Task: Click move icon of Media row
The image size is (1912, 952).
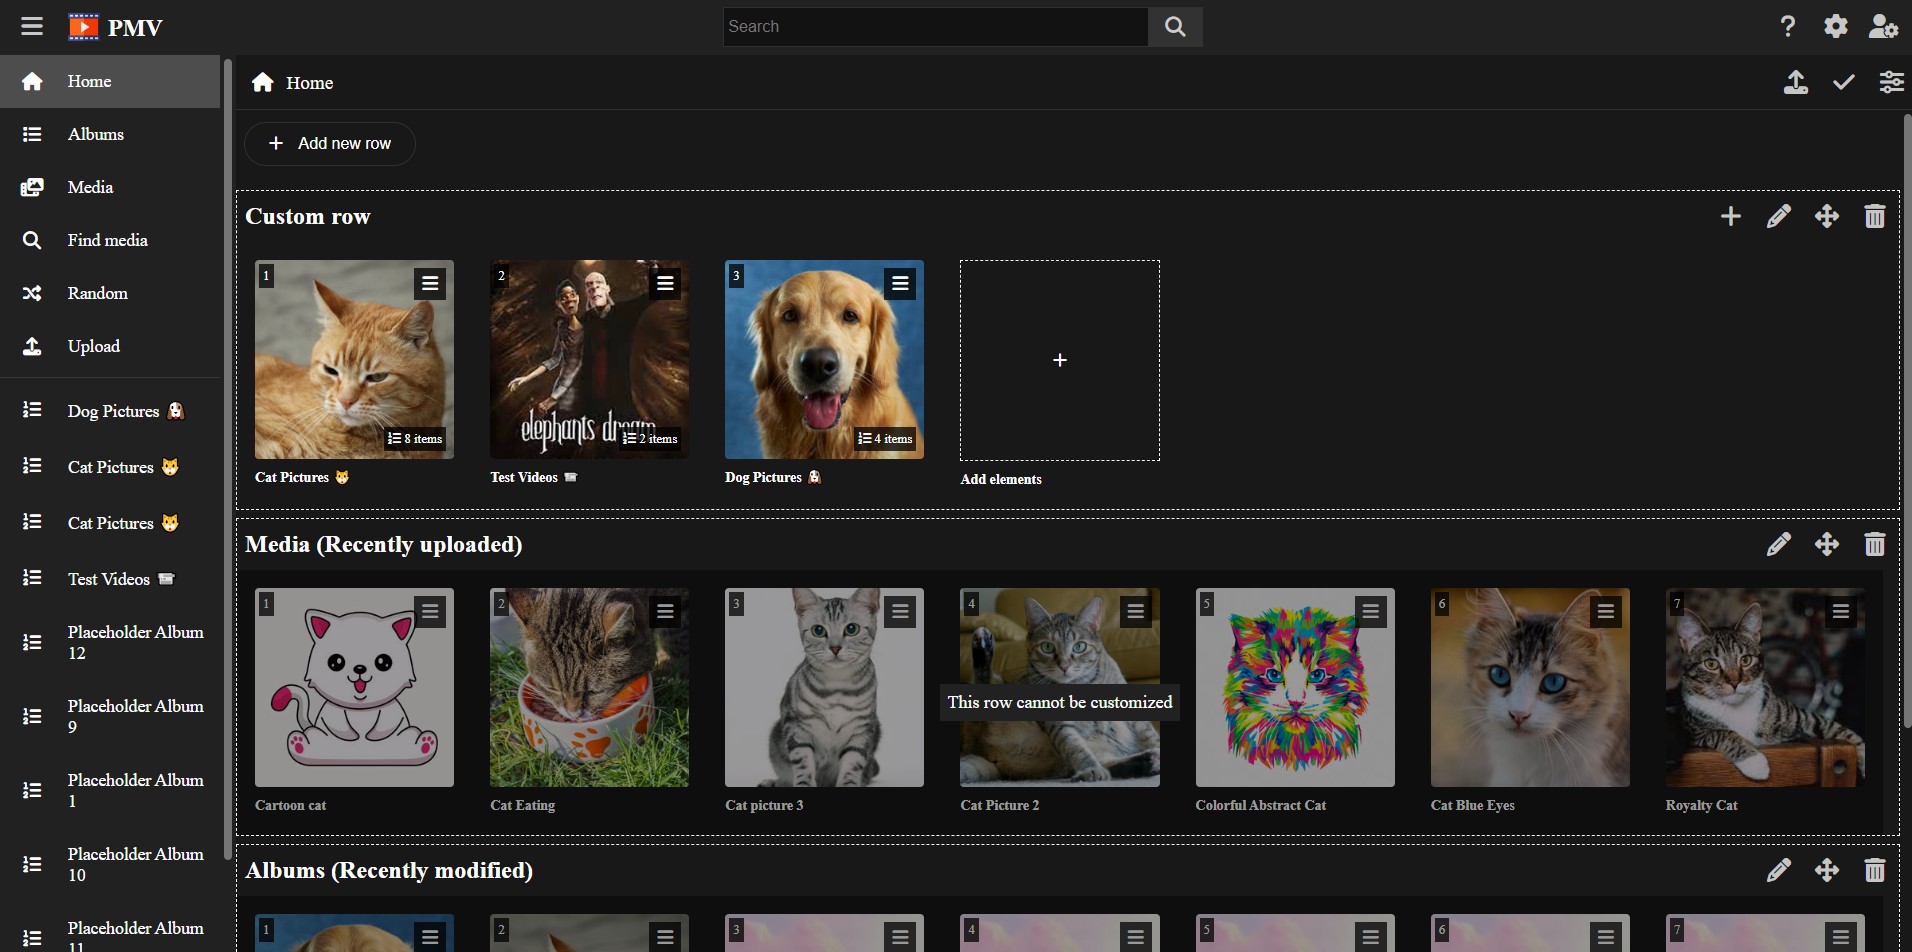Action: [1827, 544]
